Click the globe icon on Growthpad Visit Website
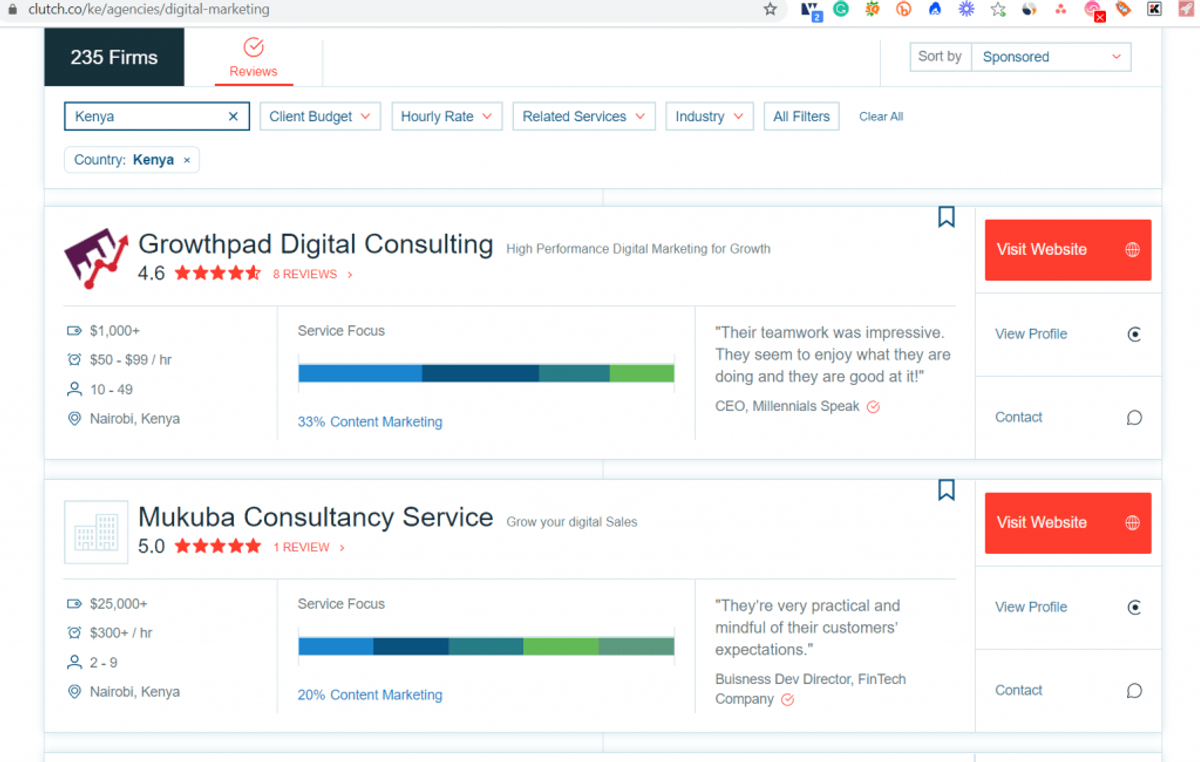 1132,250
